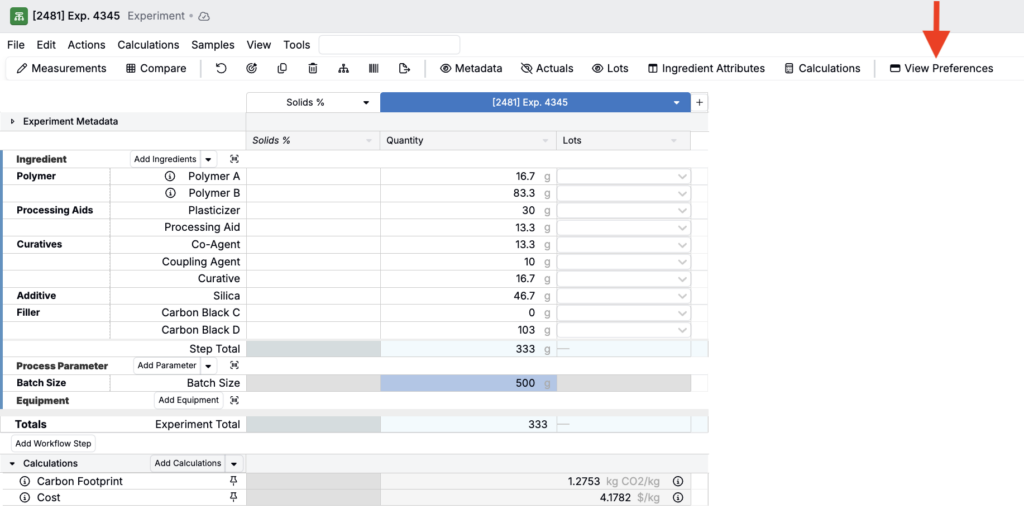Image resolution: width=1024 pixels, height=532 pixels.
Task: Click the plus icon to add experiment column
Action: 700,102
